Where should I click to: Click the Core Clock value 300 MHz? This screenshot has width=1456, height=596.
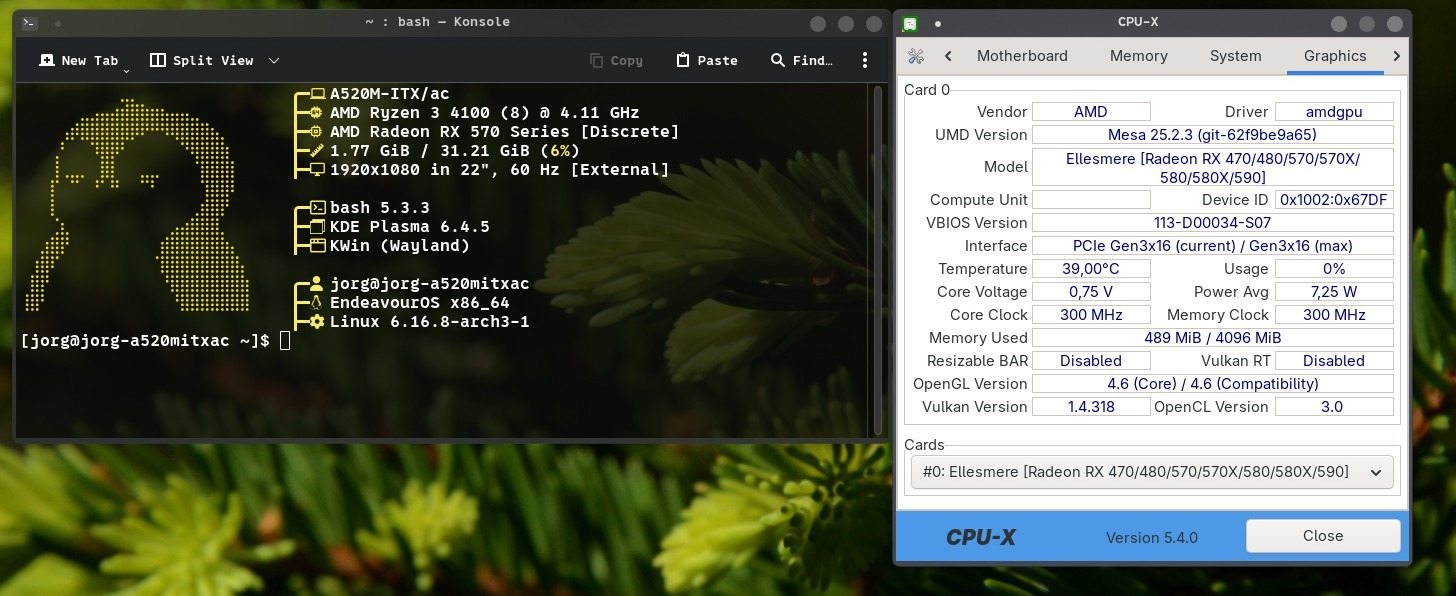click(1091, 315)
